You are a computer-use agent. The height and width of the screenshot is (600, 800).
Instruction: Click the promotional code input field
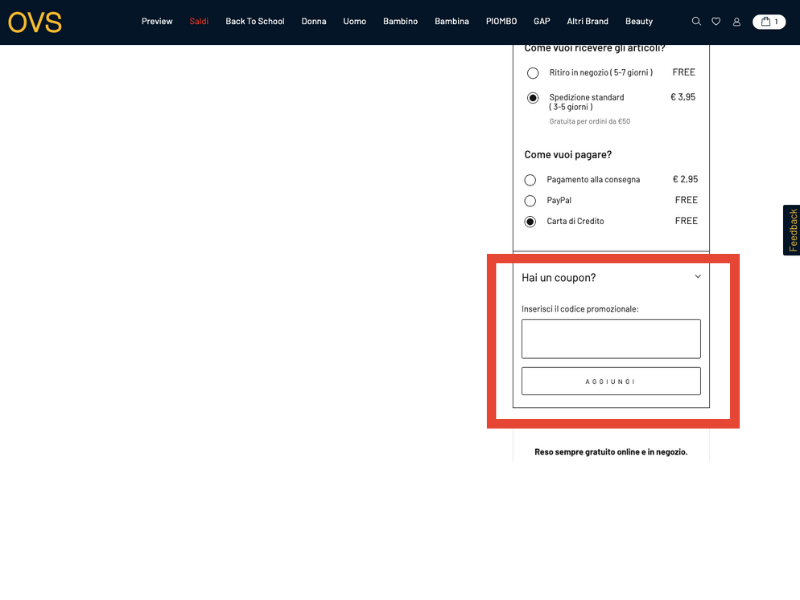[611, 339]
